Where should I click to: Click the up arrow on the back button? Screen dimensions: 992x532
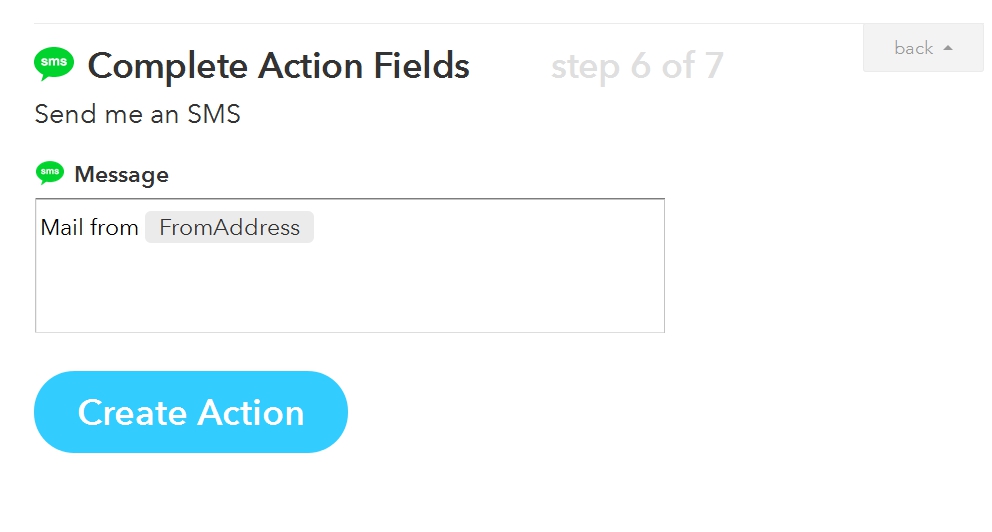point(948,48)
